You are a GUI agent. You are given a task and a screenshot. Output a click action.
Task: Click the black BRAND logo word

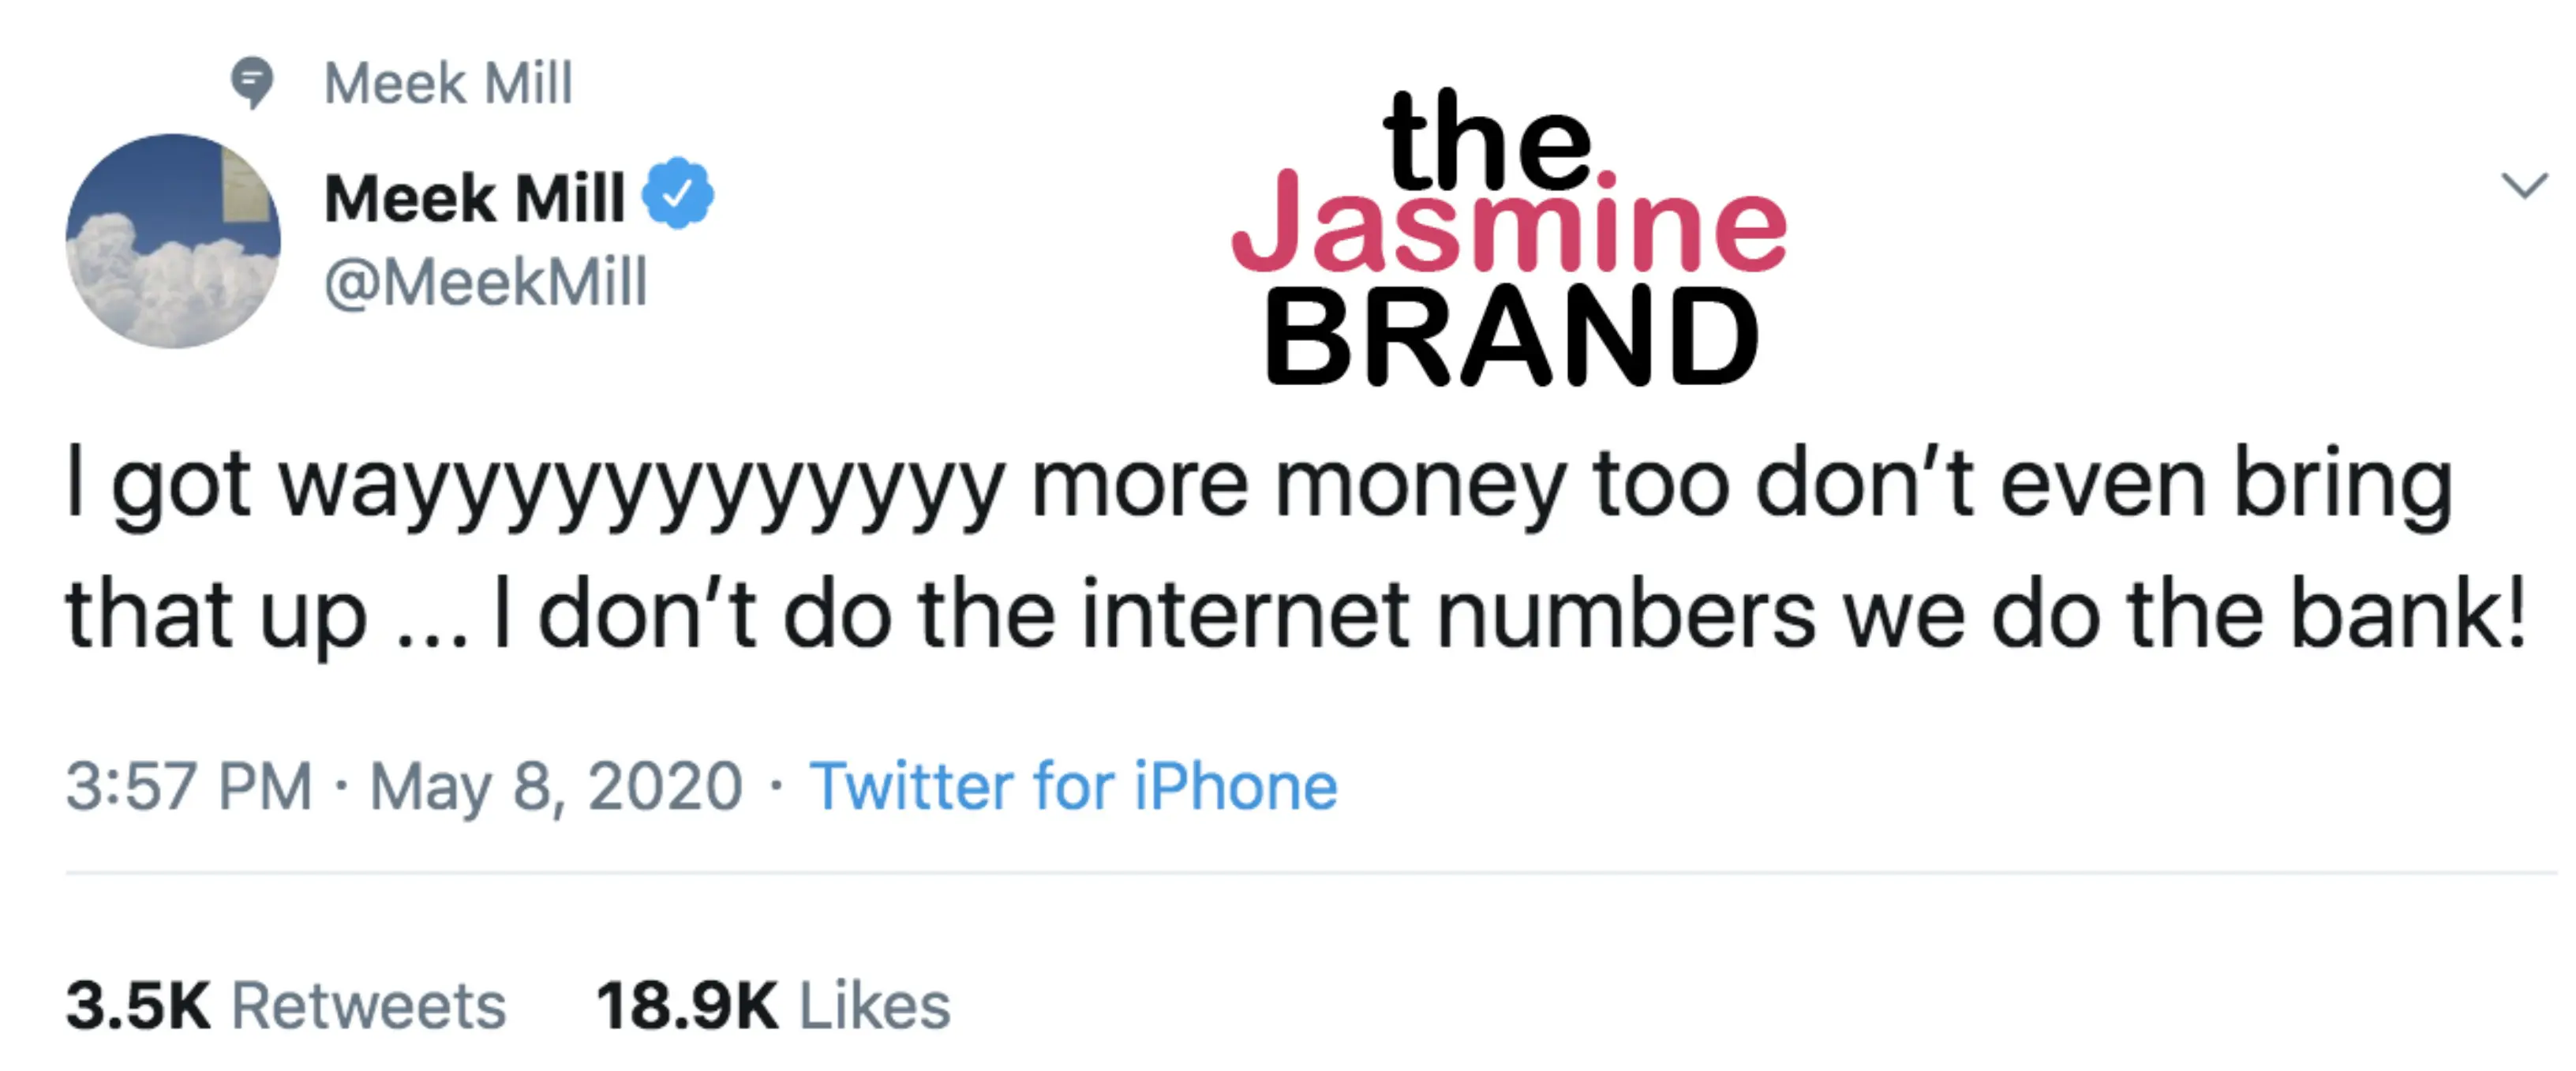(x=1511, y=336)
